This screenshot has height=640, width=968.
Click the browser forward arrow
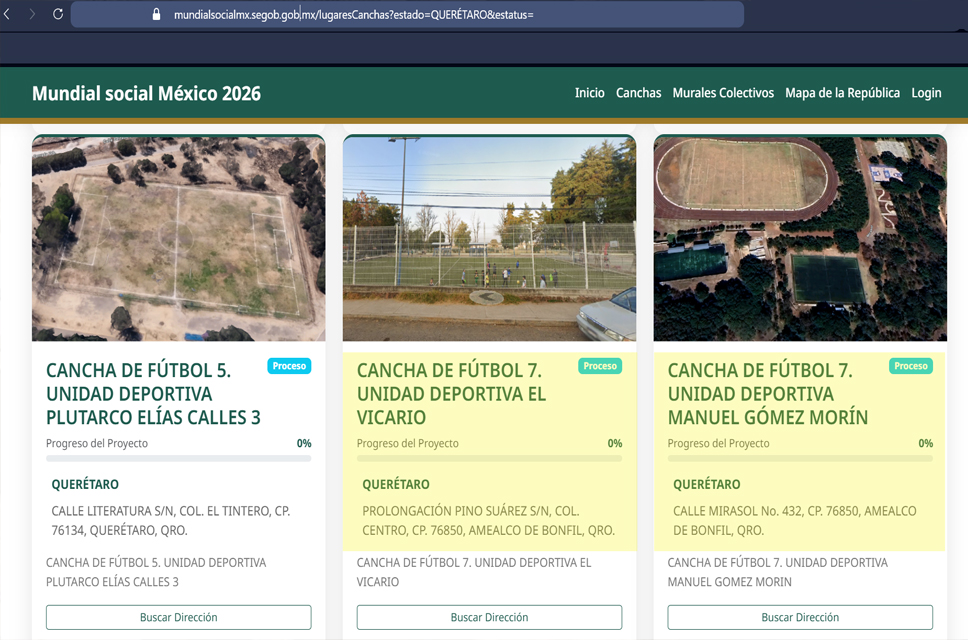32,14
